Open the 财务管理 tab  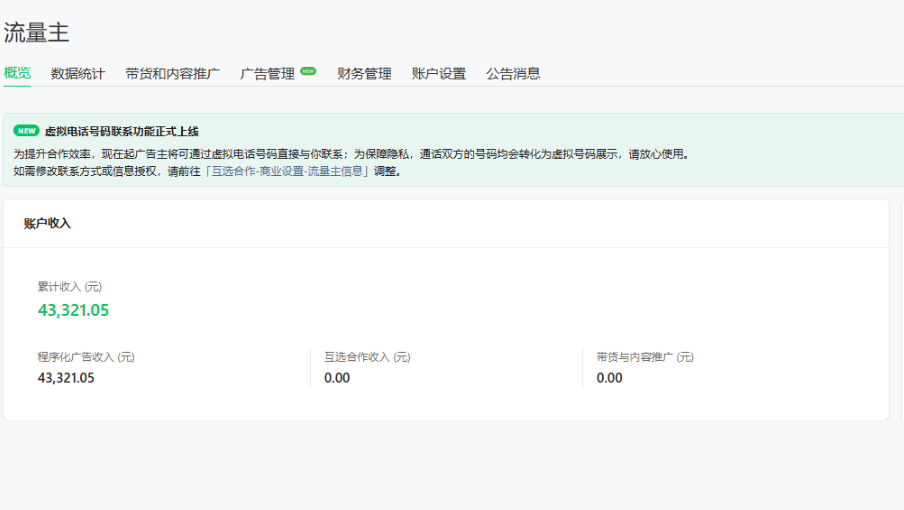pos(364,73)
